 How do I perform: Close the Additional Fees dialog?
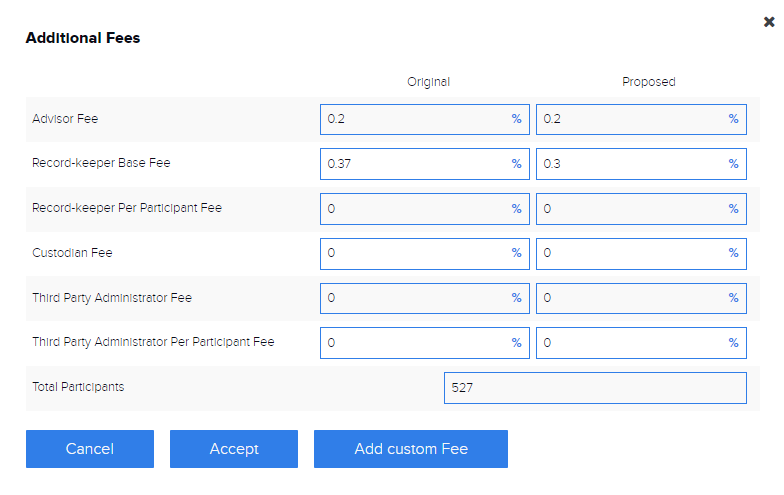click(x=769, y=22)
